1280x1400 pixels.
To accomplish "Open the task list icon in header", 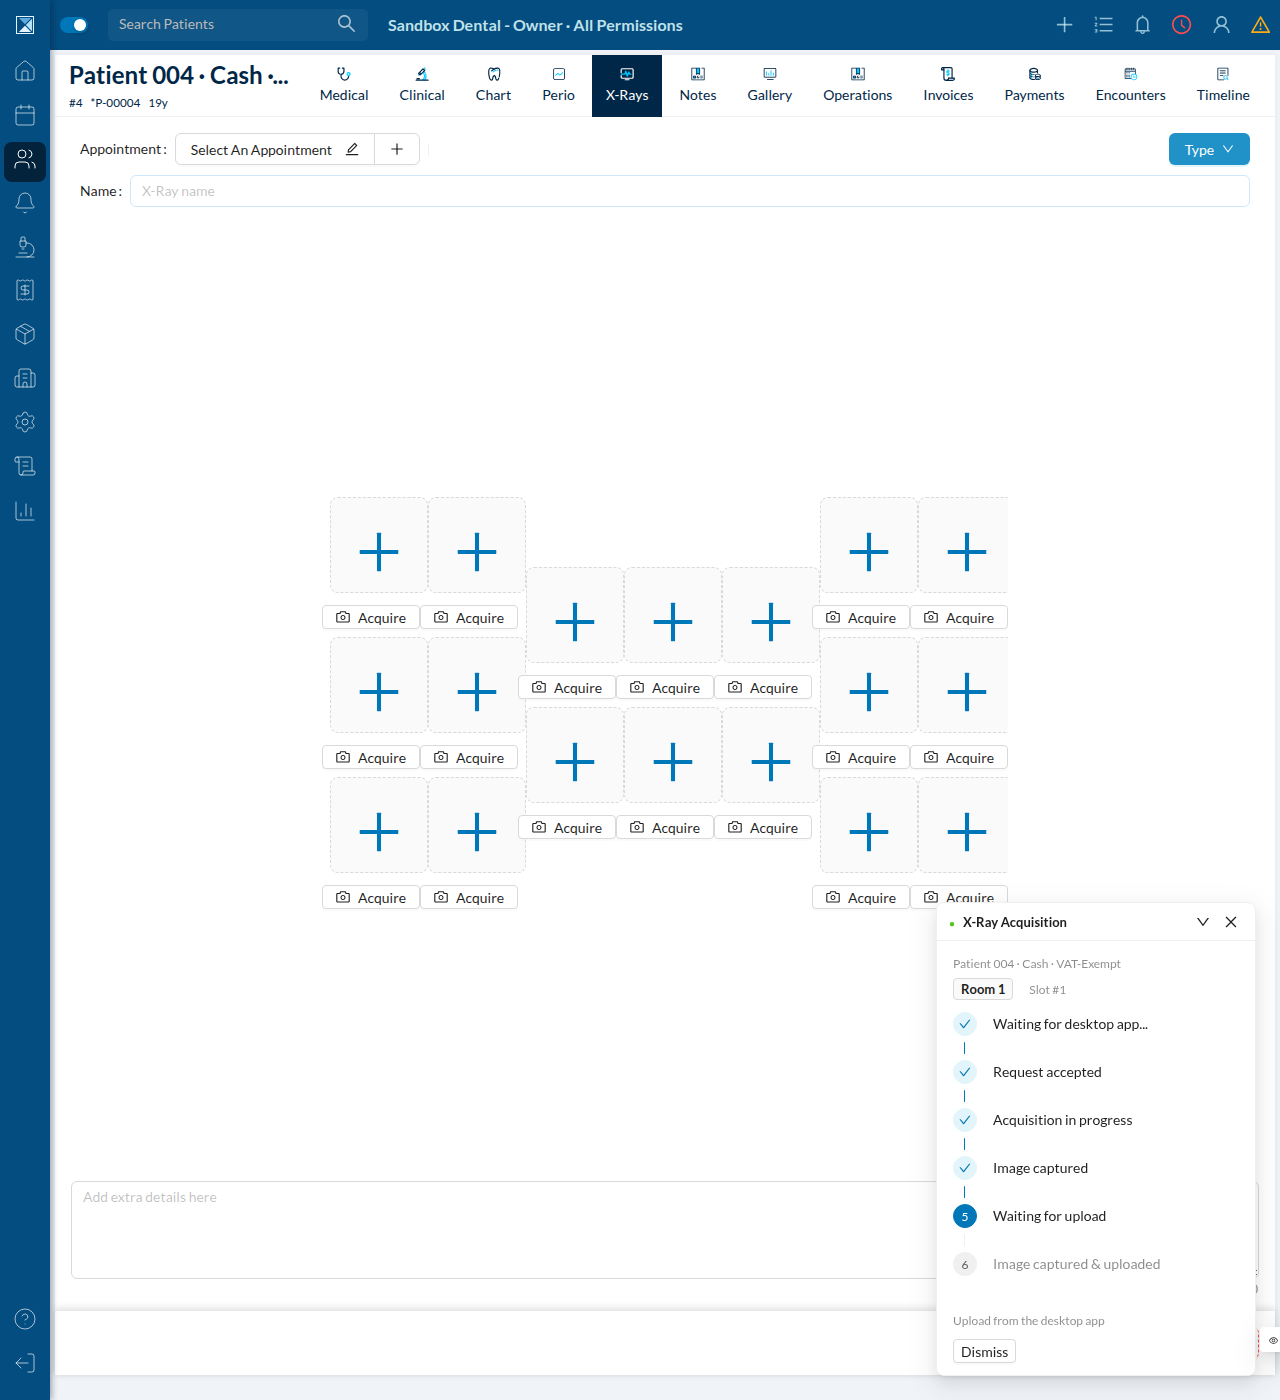I will click(1103, 25).
